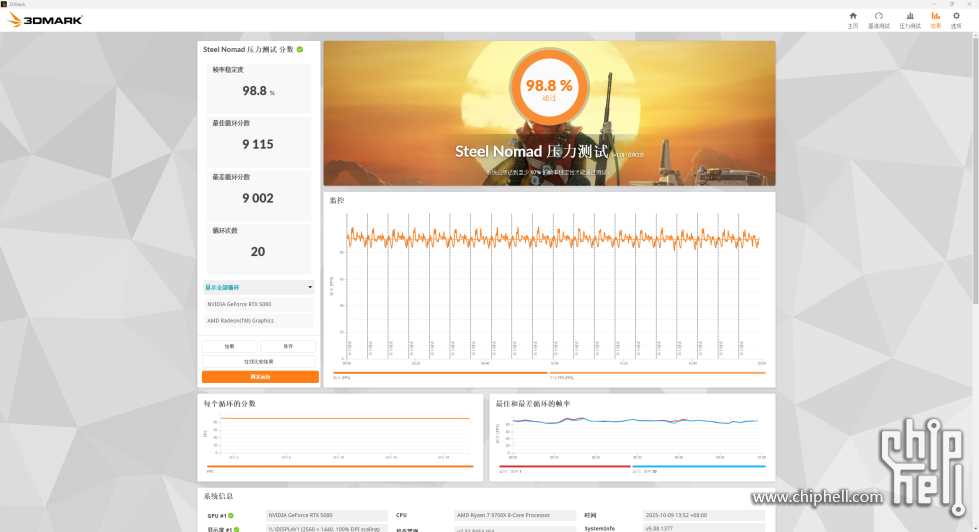Click the 3DMark logo in header

(46, 19)
